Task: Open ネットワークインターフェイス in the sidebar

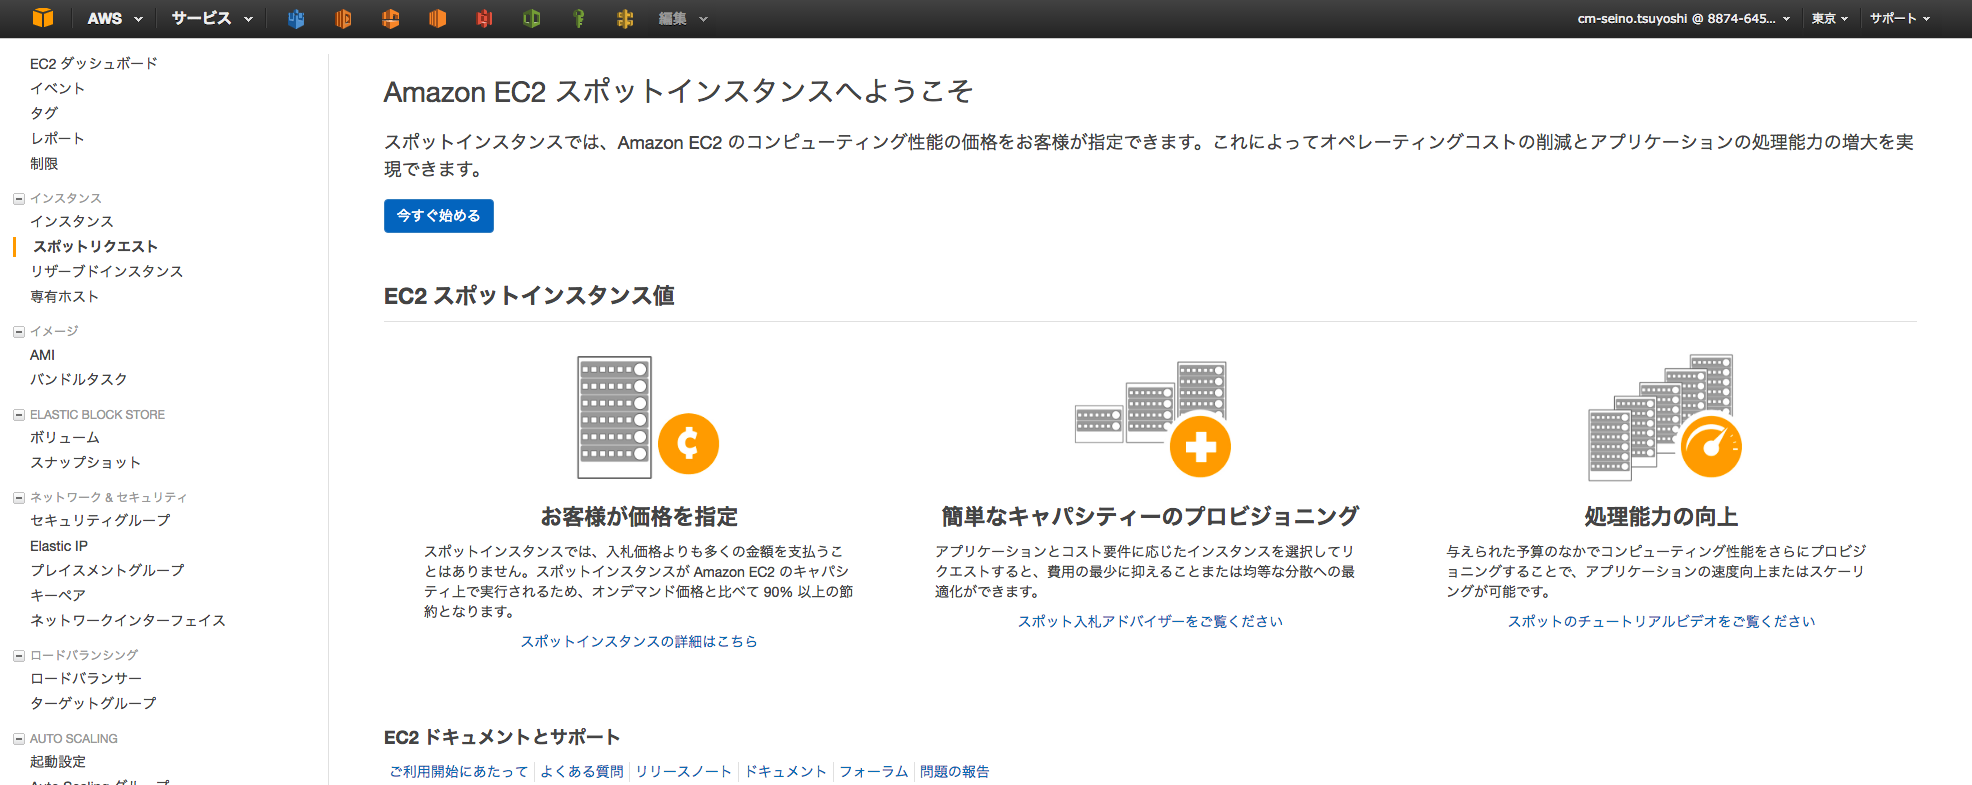Action: [x=128, y=620]
